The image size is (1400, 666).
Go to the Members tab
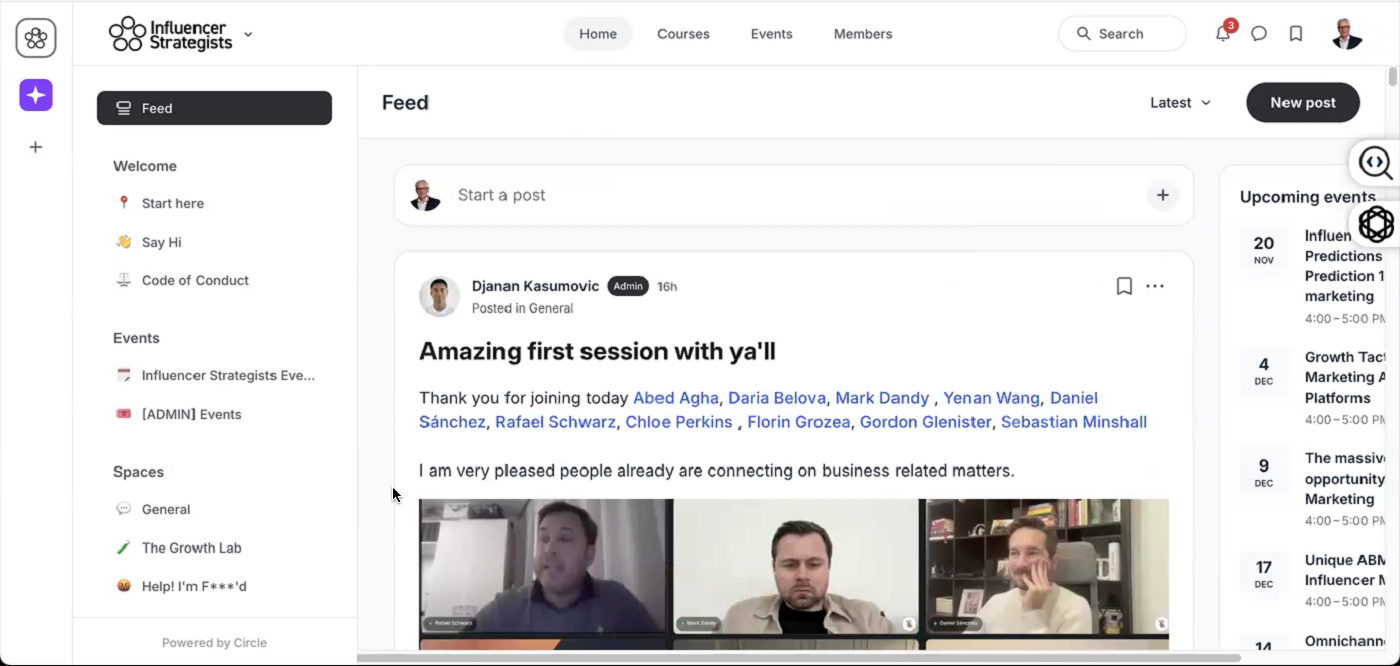[862, 34]
